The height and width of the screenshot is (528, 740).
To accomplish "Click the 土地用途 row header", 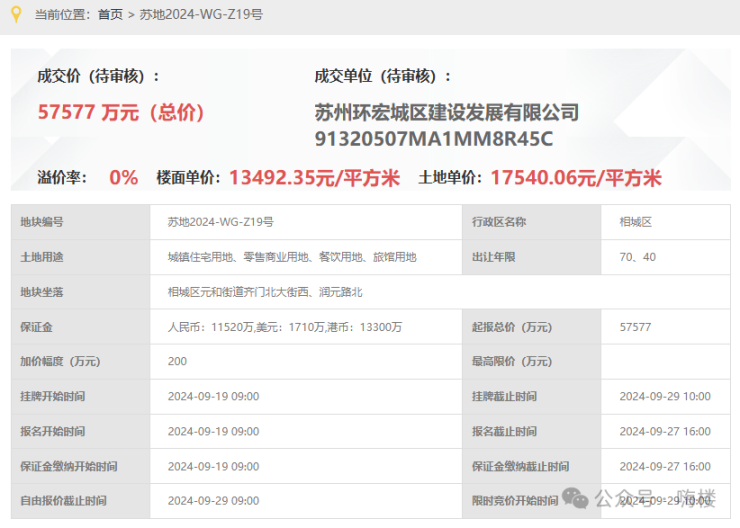I will pyautogui.click(x=81, y=257).
